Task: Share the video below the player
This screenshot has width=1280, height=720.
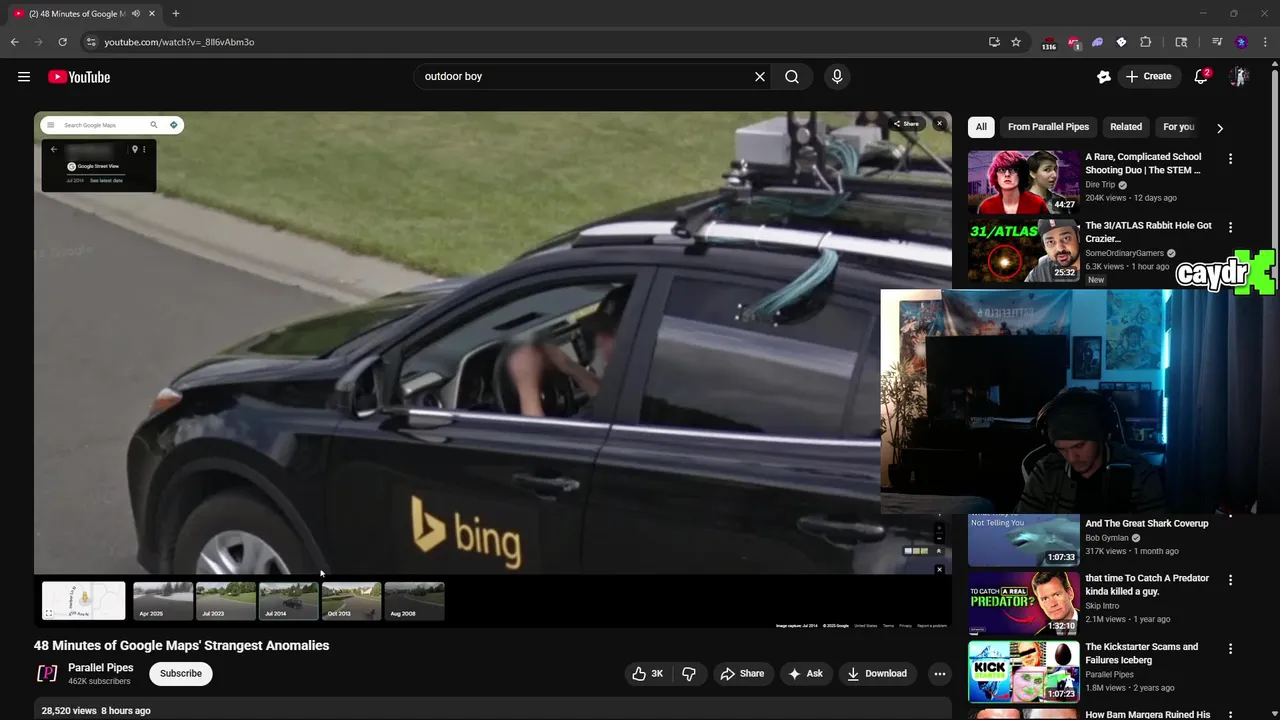Action: (742, 674)
